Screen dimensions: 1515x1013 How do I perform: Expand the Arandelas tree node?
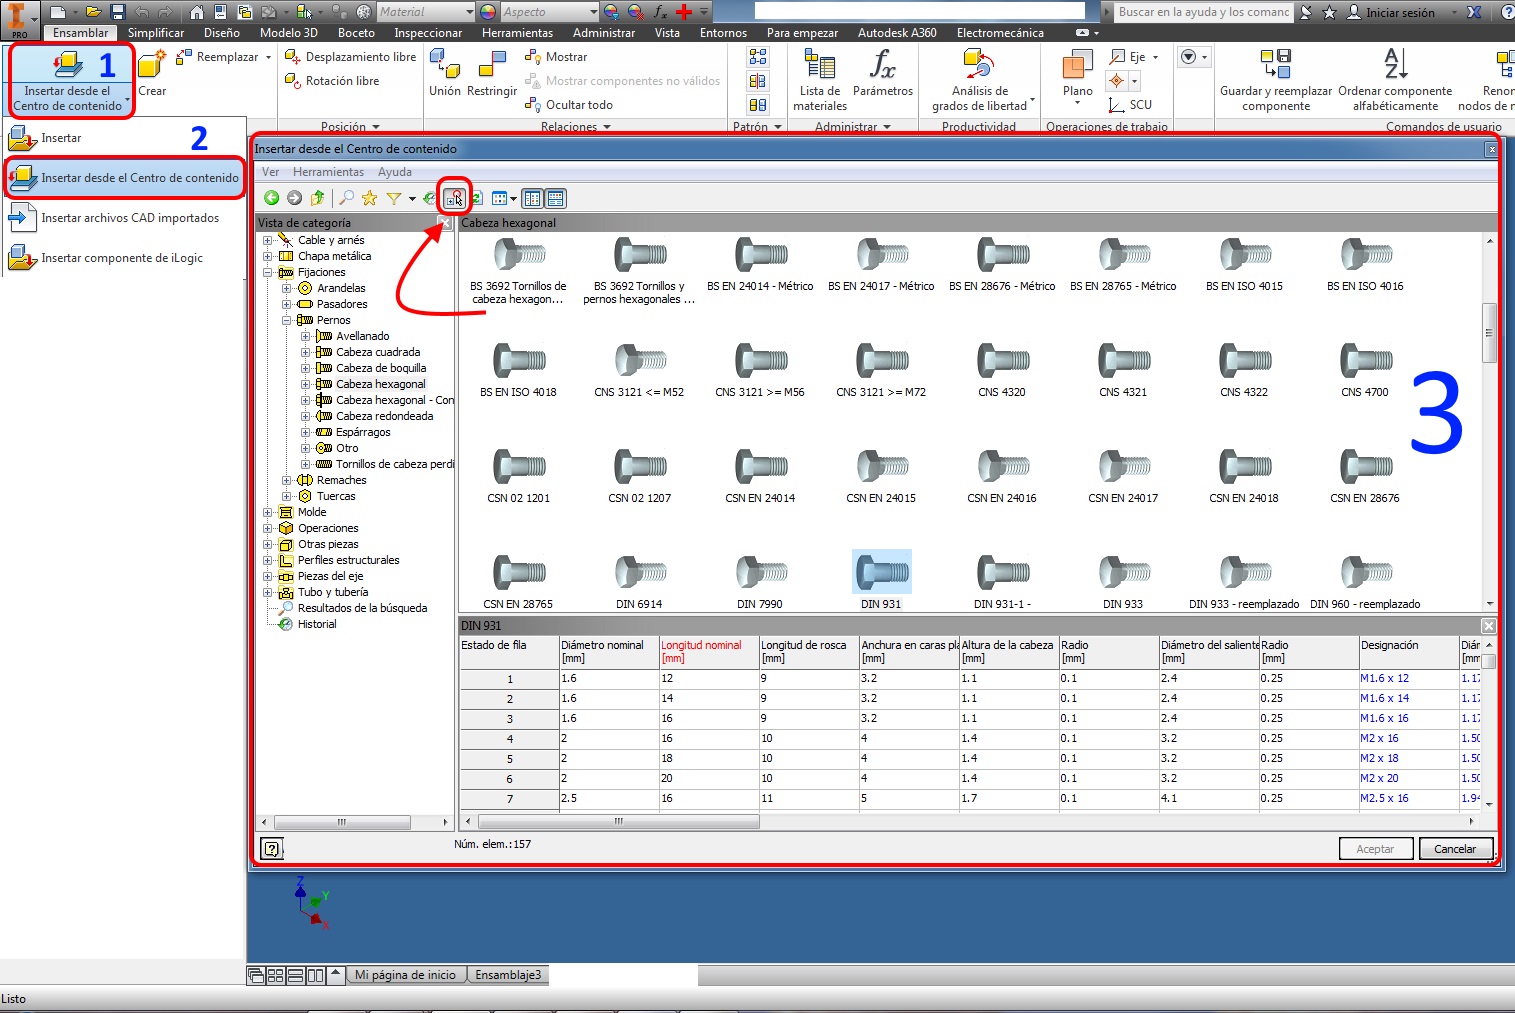pos(286,288)
